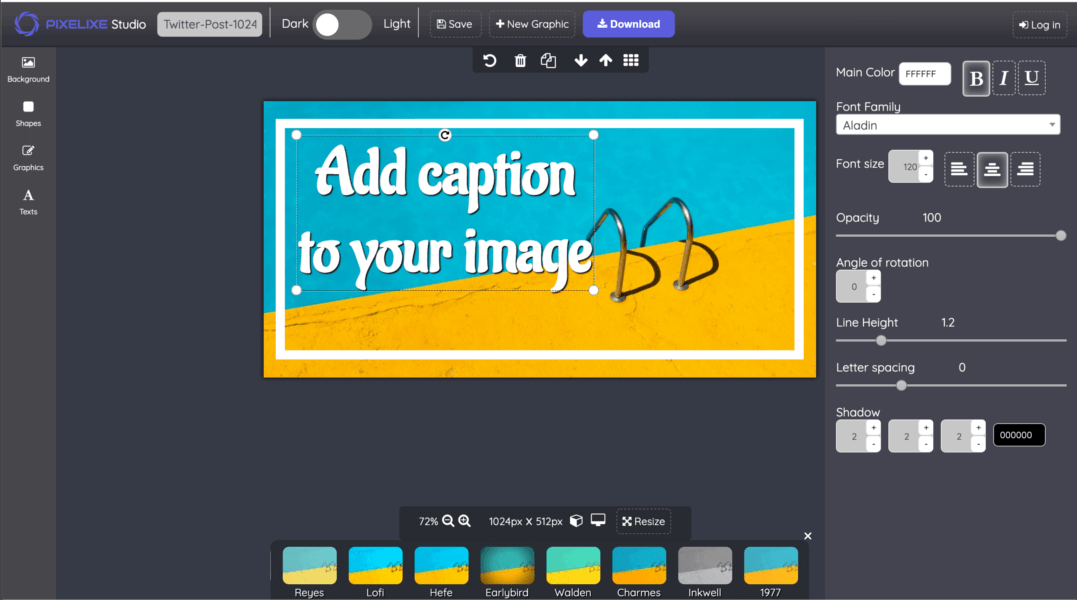Click the undo/reset arrow icon
This screenshot has width=1077, height=600.
coord(490,61)
